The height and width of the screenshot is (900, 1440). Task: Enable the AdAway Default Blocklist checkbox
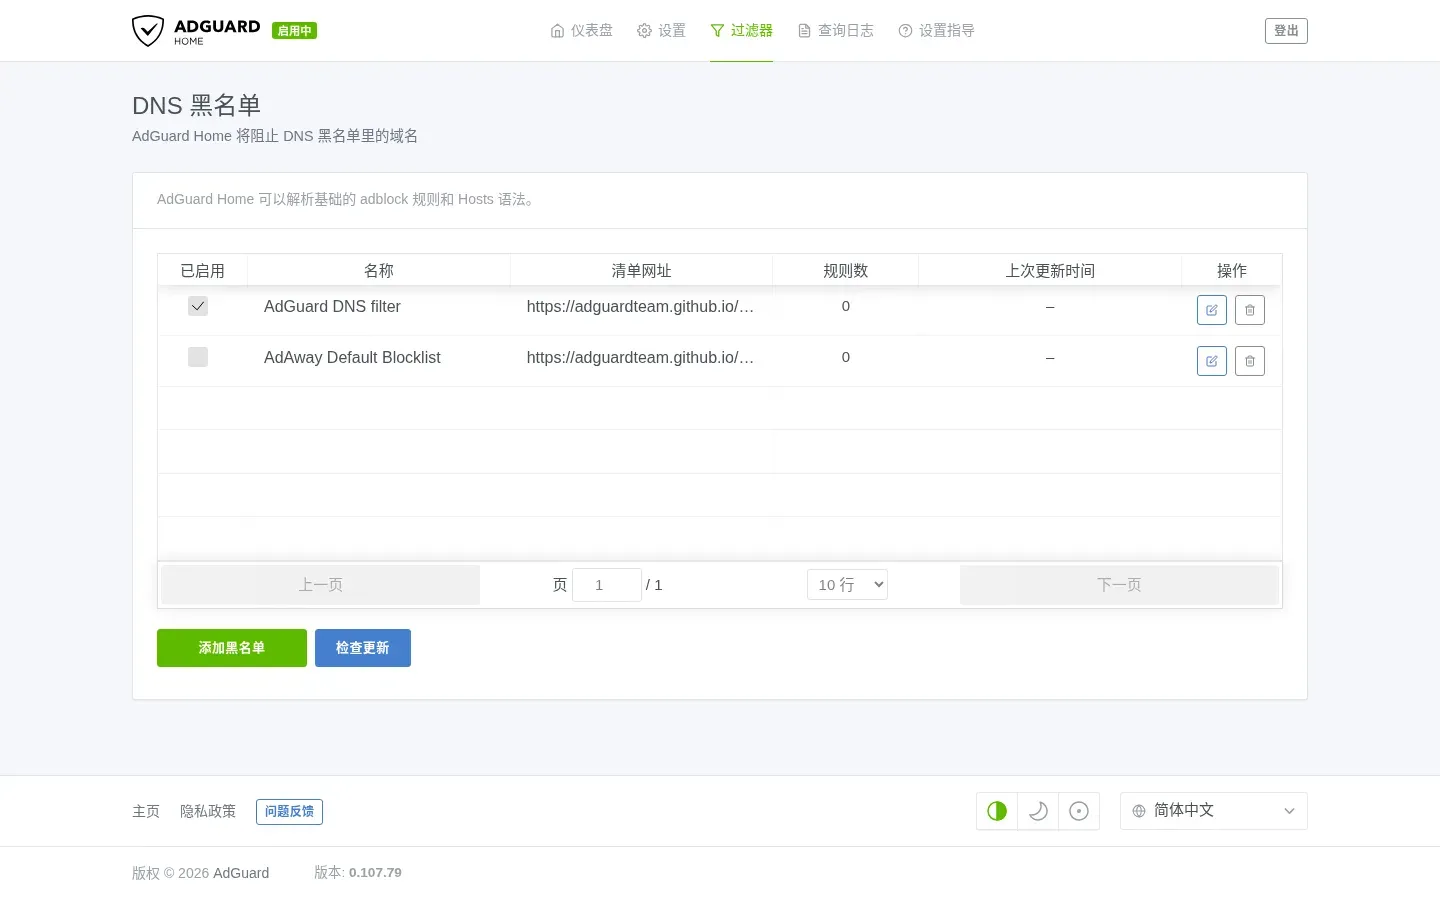coord(198,357)
